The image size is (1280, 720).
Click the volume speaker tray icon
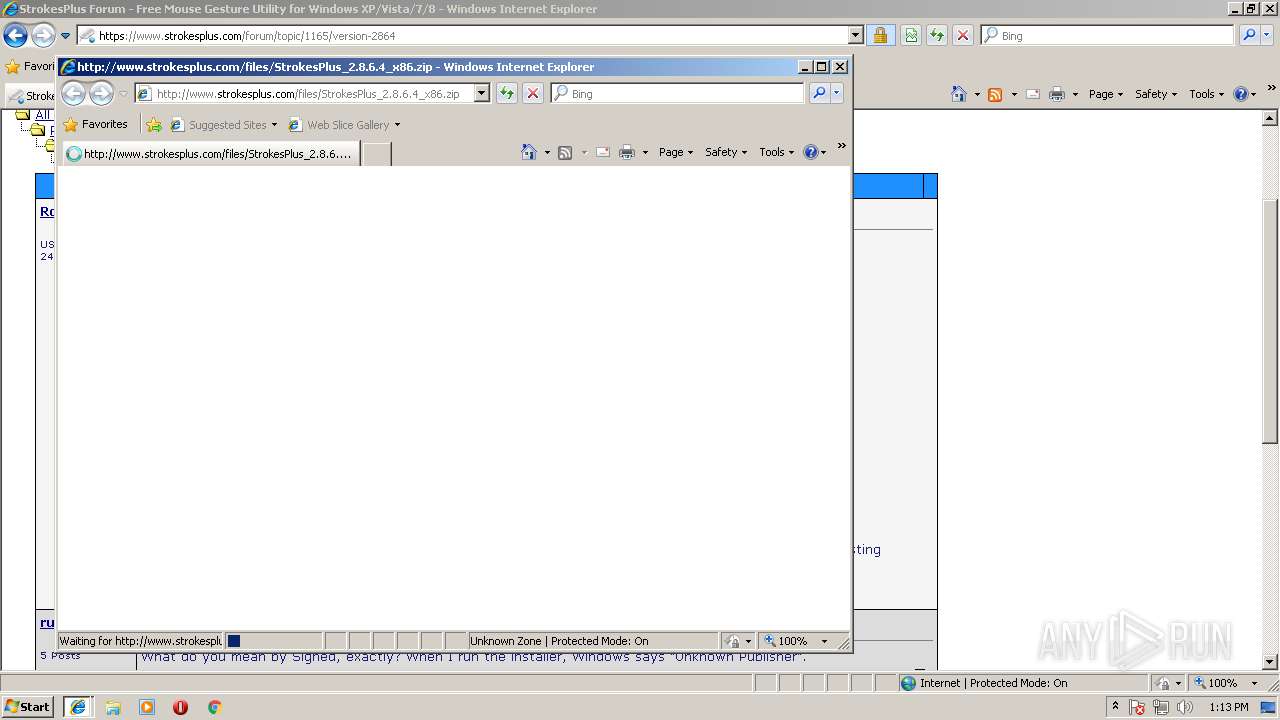pos(1185,707)
